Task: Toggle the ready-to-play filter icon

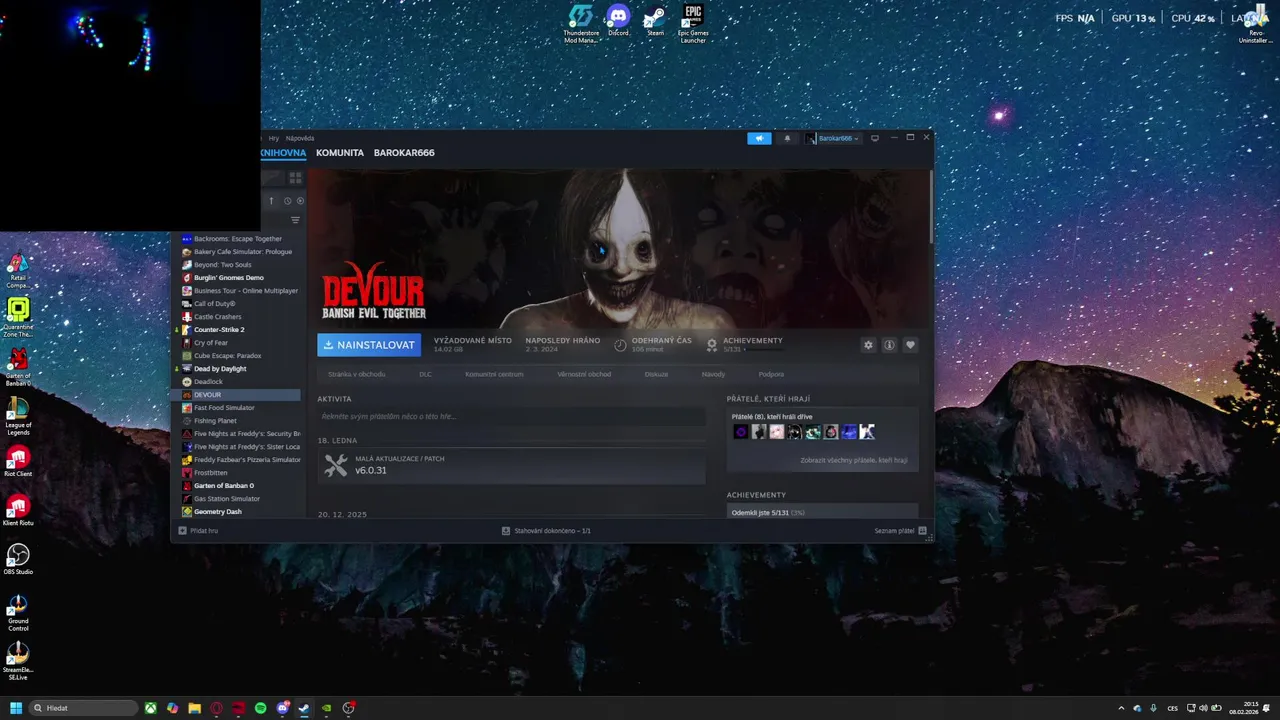Action: [x=300, y=201]
